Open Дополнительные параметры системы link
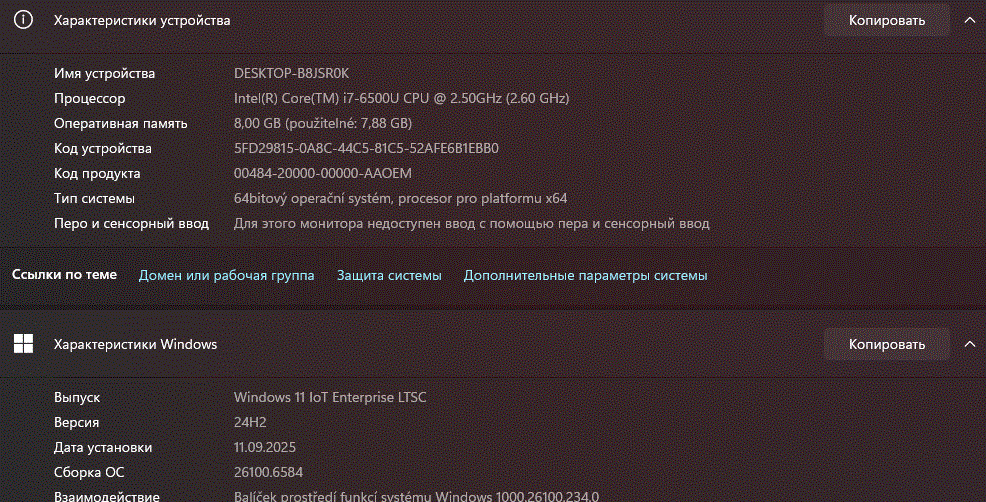Screen dimensions: 986x502 point(585,276)
